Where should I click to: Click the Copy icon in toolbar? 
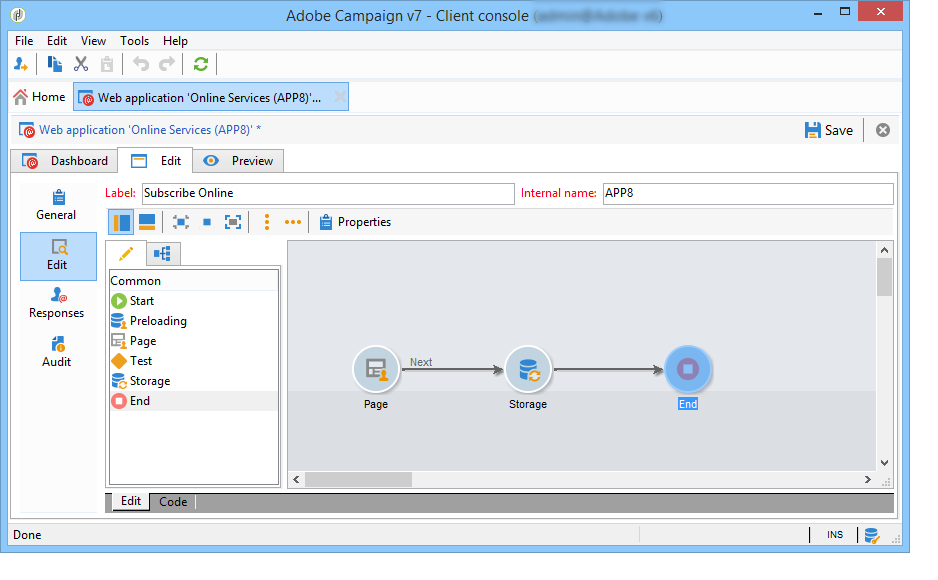pyautogui.click(x=54, y=64)
